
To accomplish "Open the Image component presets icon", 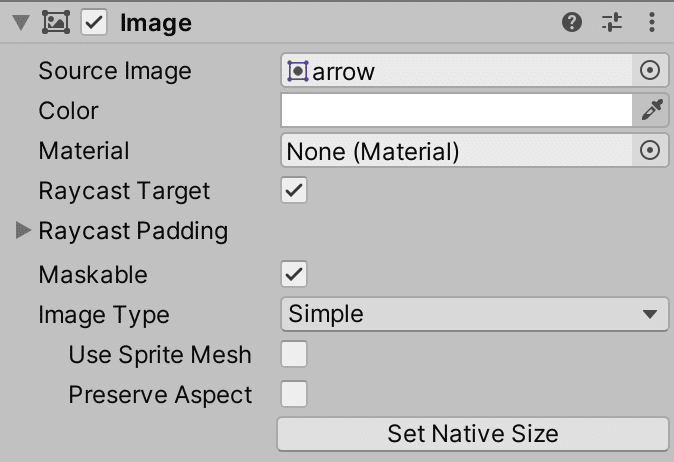I will (611, 22).
